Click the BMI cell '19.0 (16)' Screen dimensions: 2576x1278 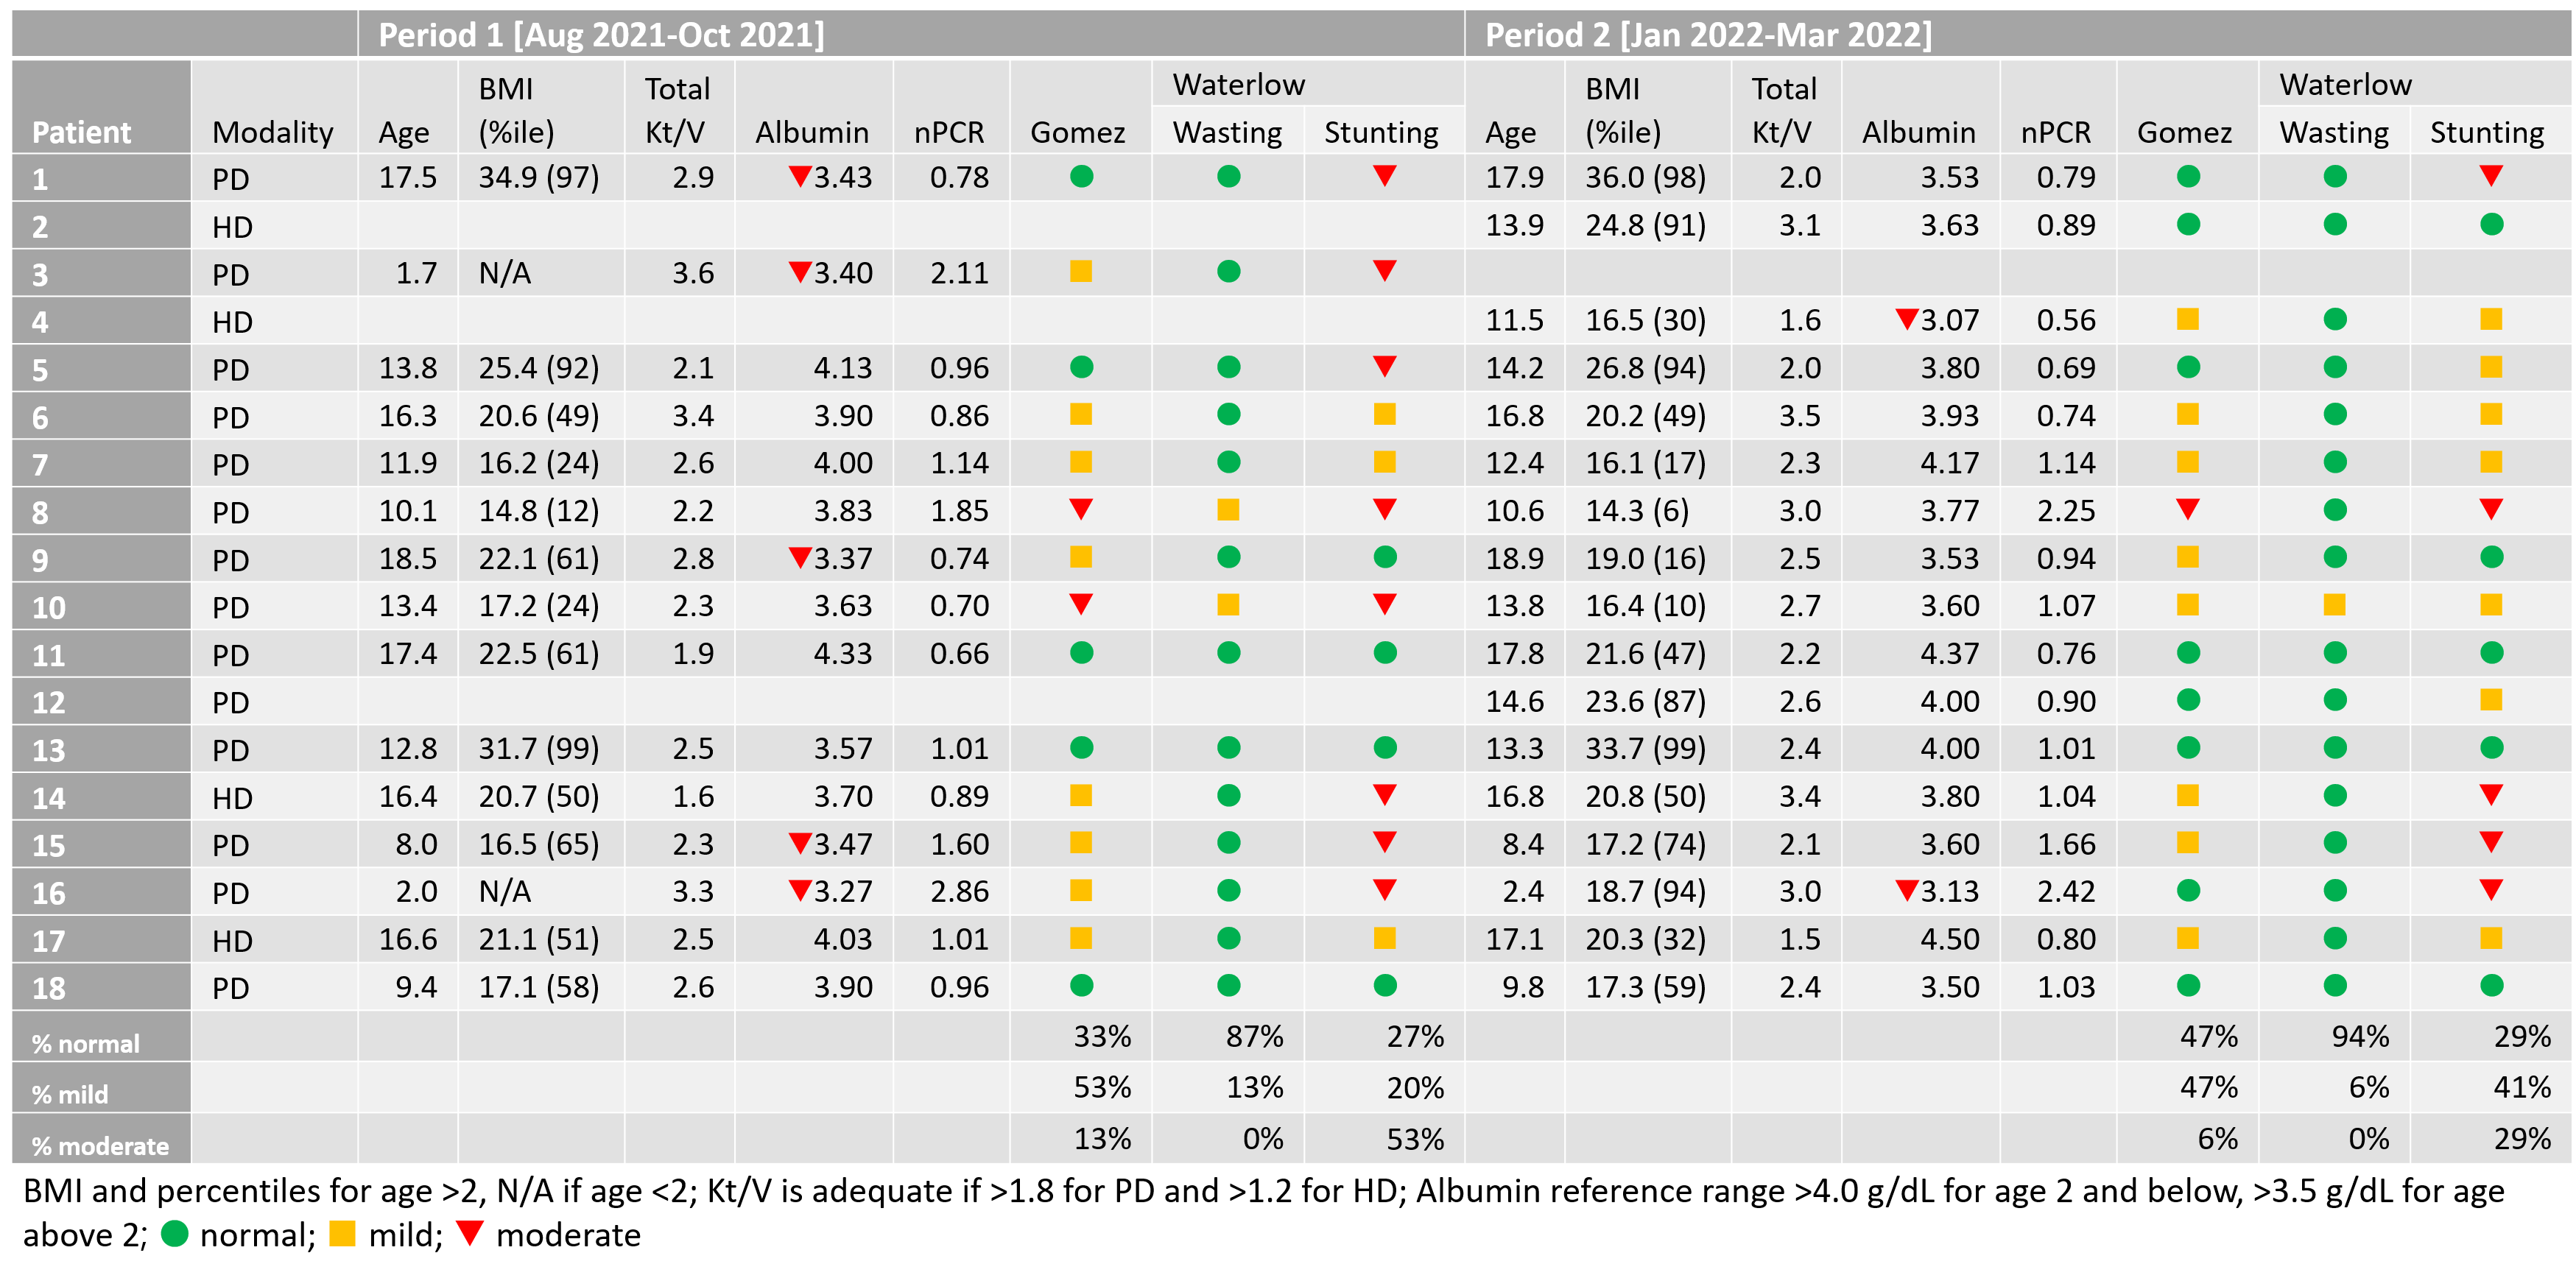point(1645,558)
